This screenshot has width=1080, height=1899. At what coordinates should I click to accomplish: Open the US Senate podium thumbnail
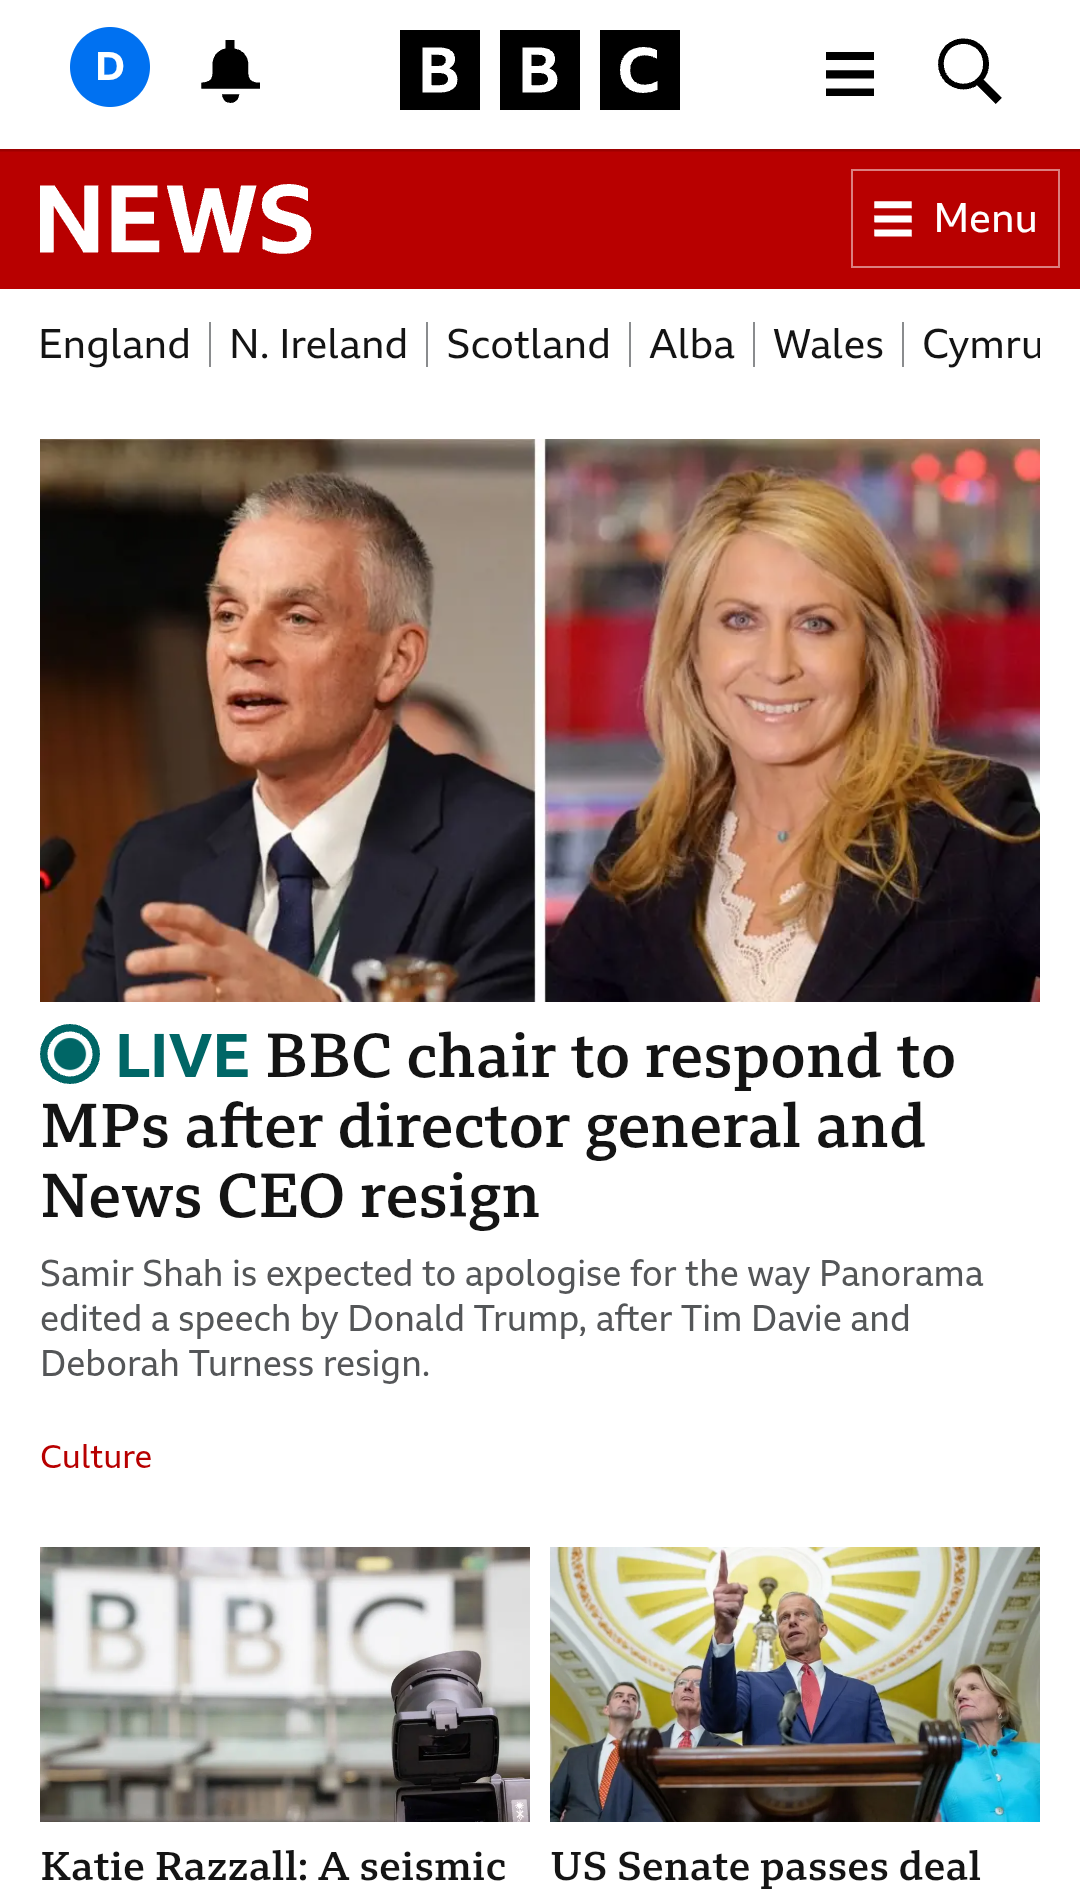pyautogui.click(x=795, y=1684)
